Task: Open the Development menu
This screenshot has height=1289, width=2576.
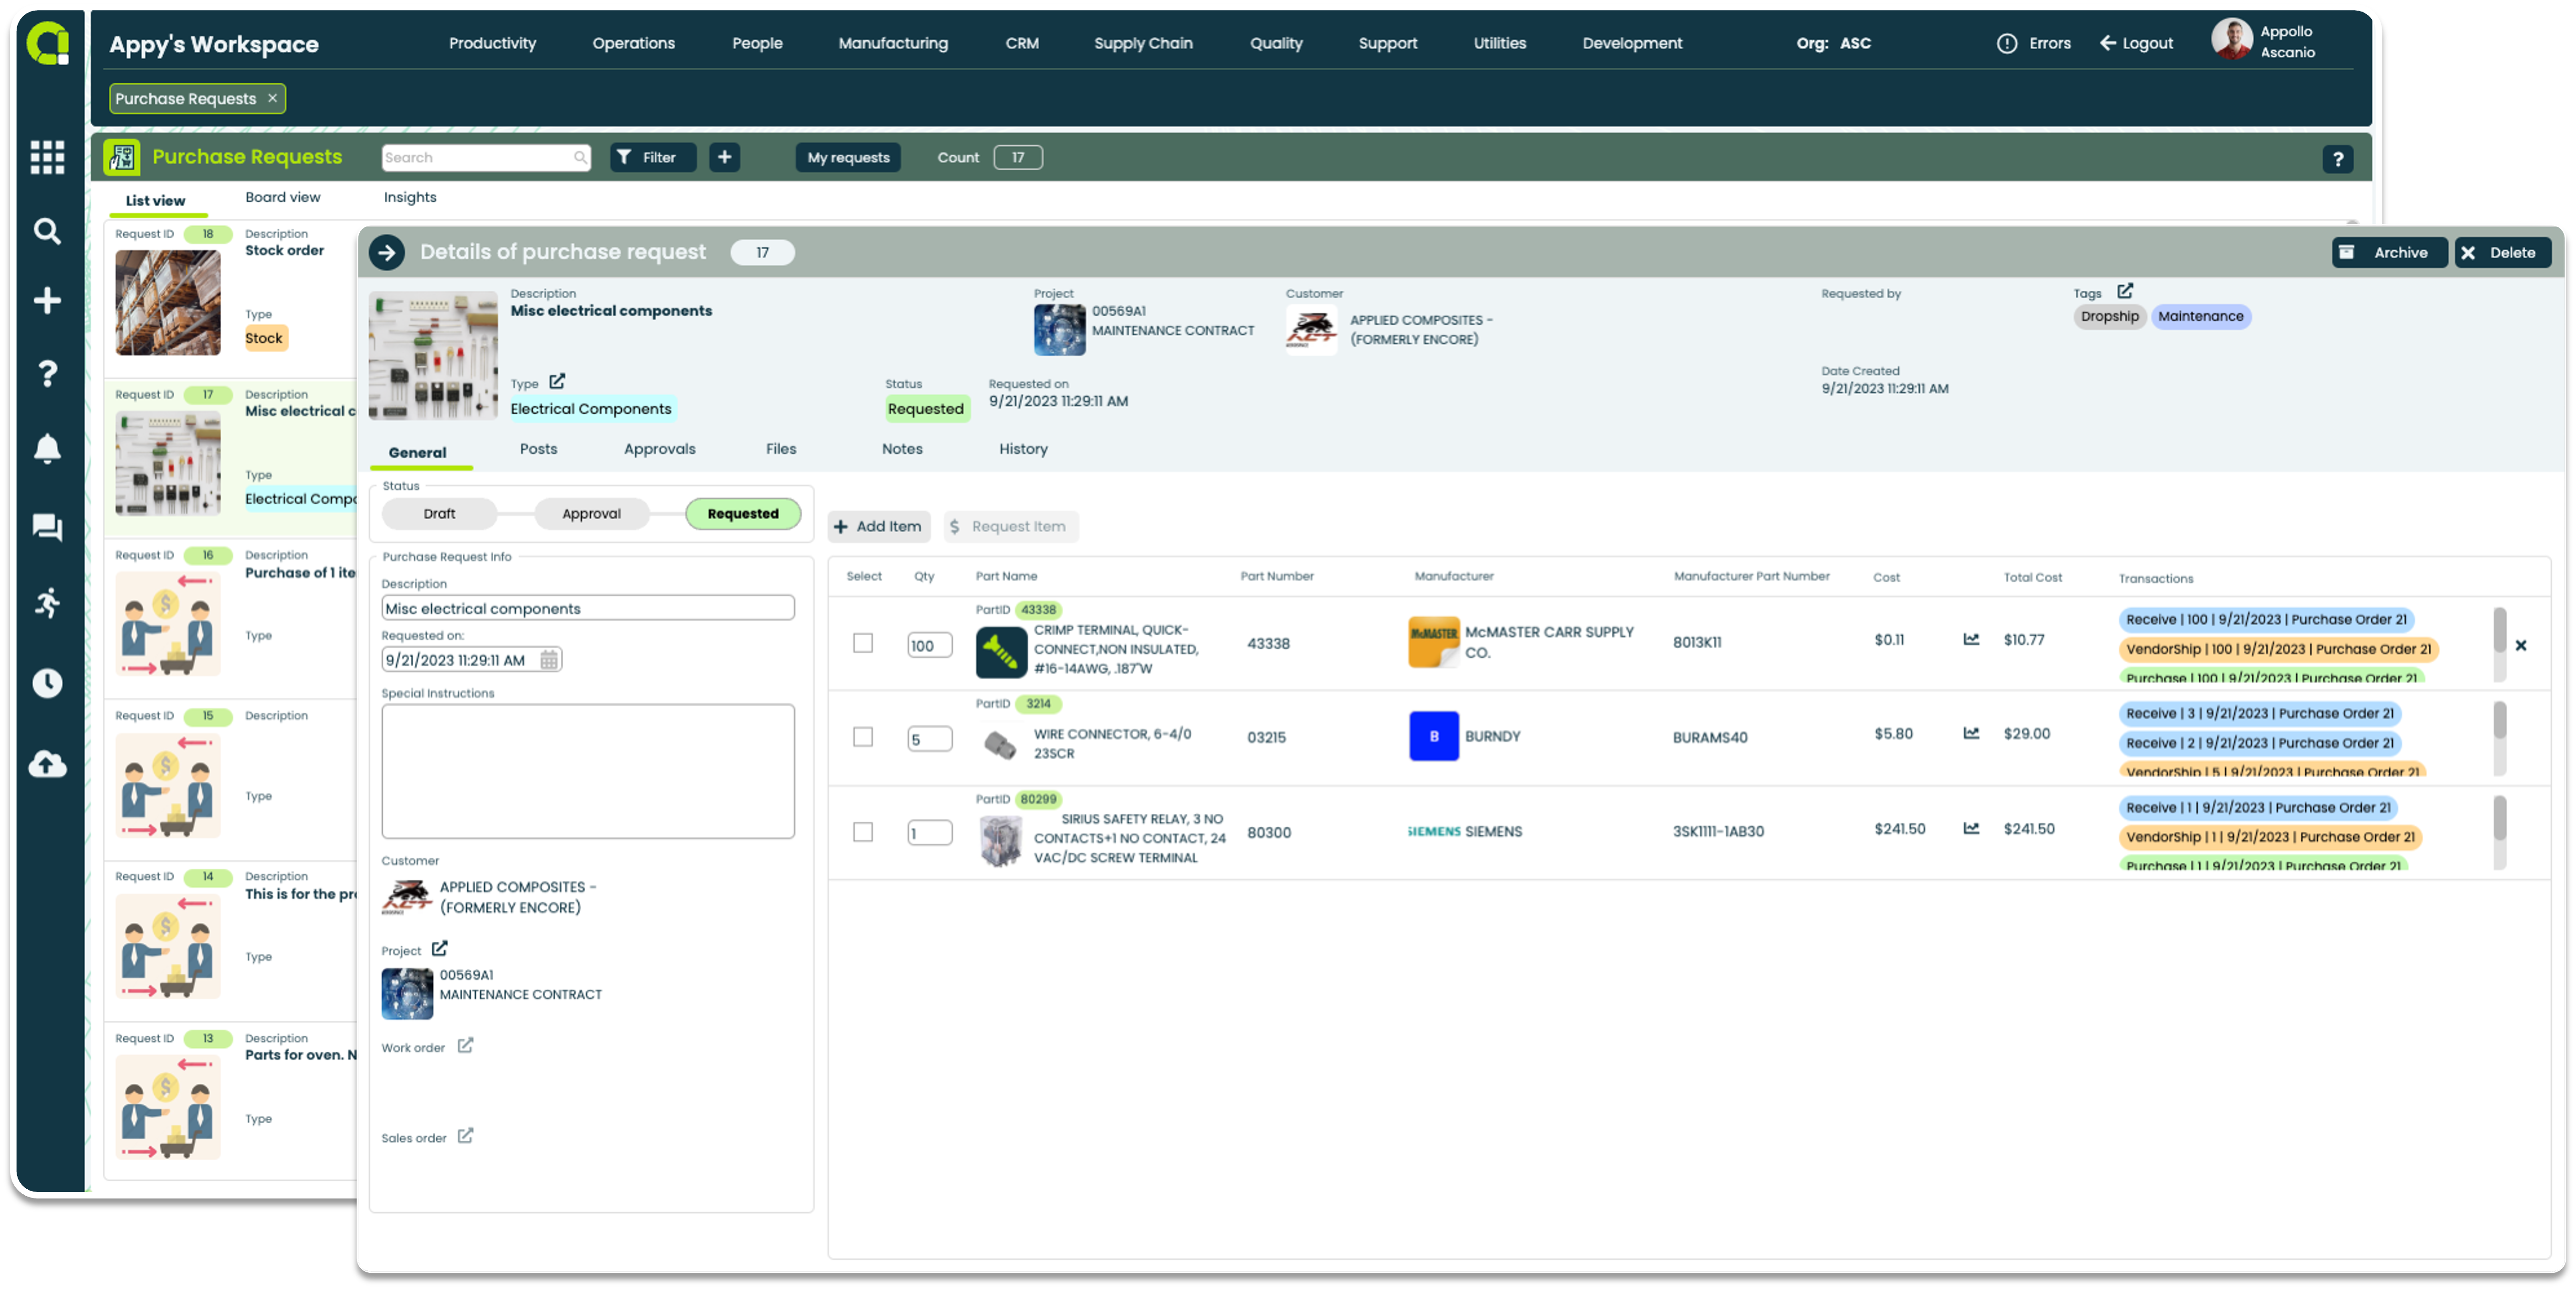Action: [x=1632, y=43]
